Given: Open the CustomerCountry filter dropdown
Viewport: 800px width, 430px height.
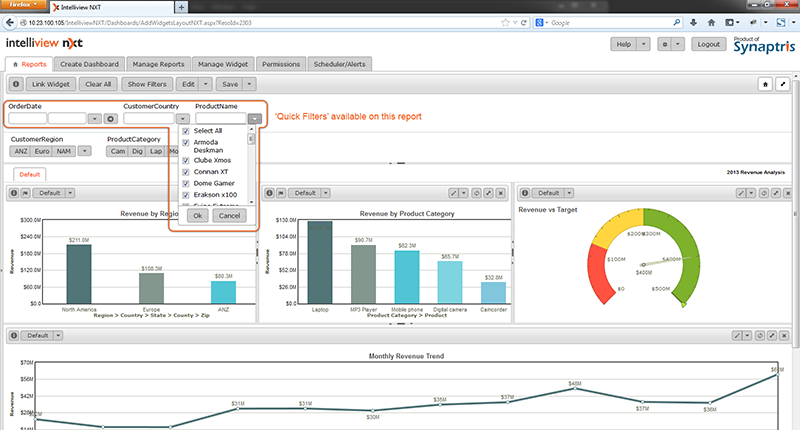Looking at the screenshot, I should 182,118.
